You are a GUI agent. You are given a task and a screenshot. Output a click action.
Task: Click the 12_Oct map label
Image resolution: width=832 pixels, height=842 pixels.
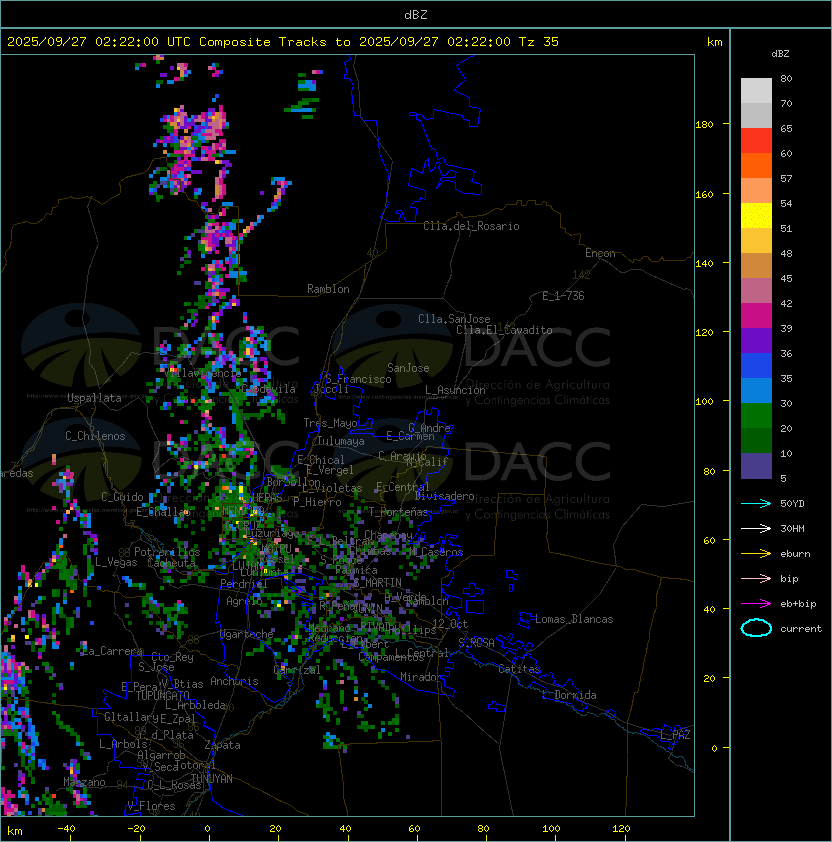[450, 624]
